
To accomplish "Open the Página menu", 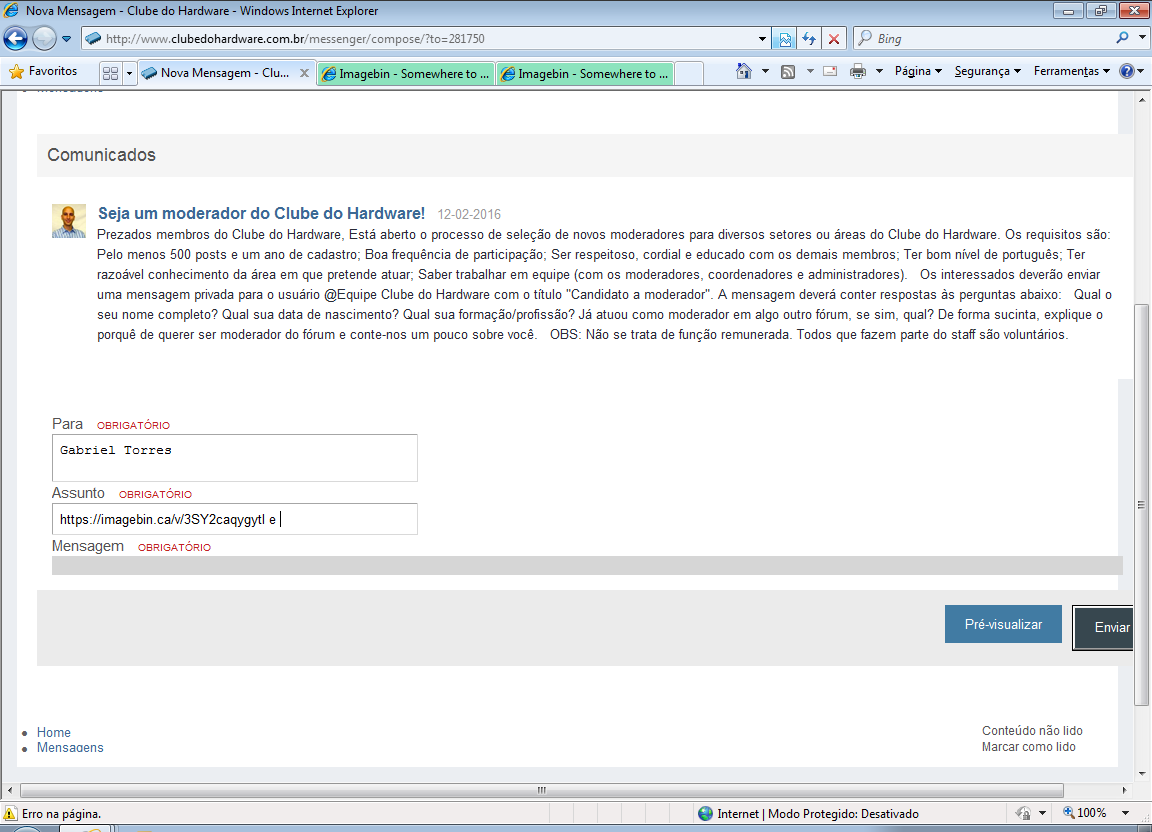I will click(918, 71).
